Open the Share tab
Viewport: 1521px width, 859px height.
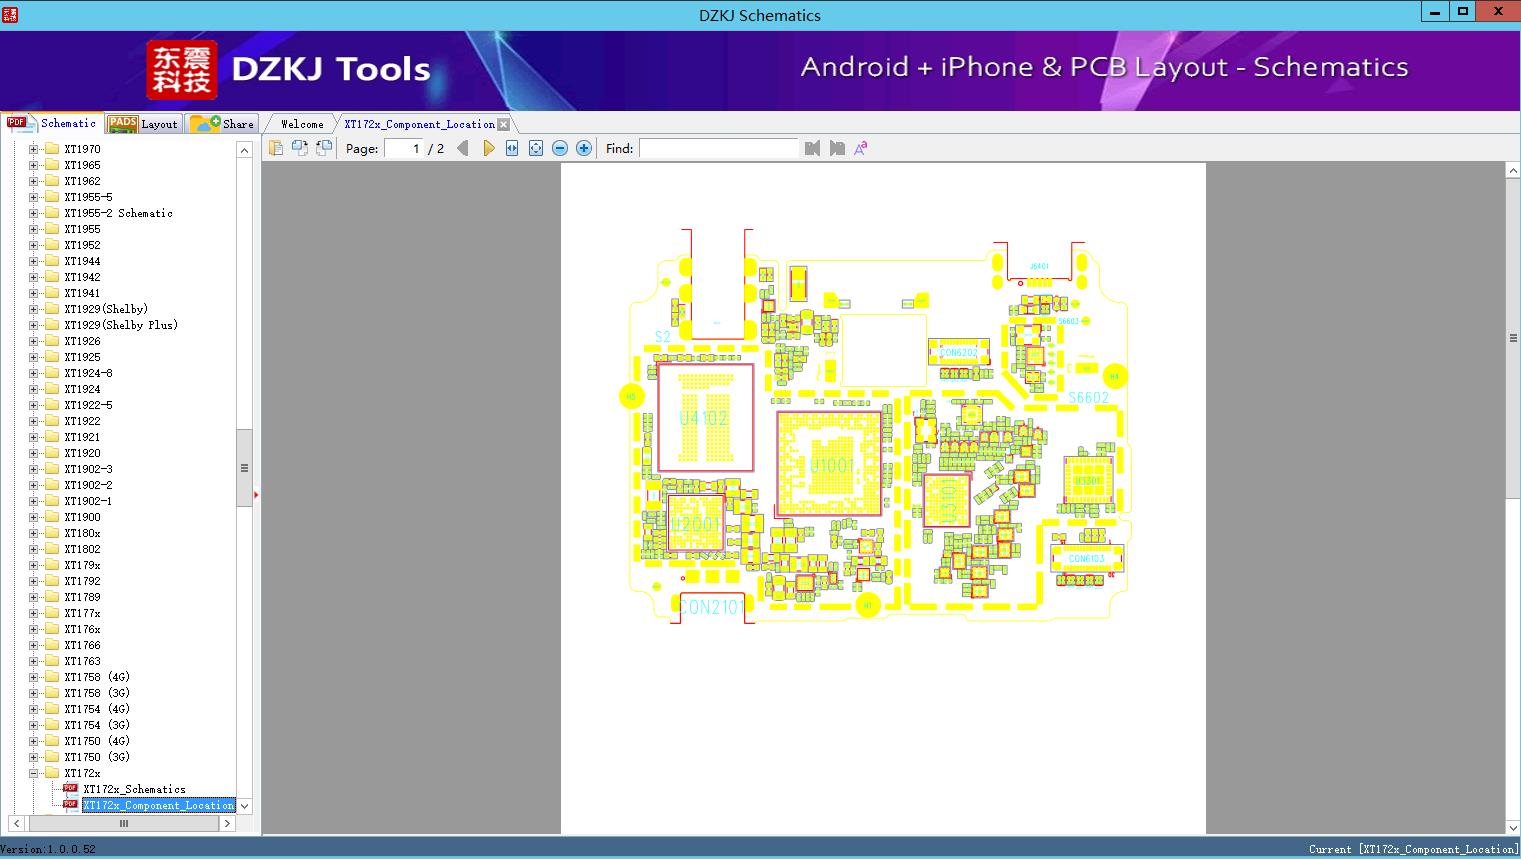(x=222, y=124)
